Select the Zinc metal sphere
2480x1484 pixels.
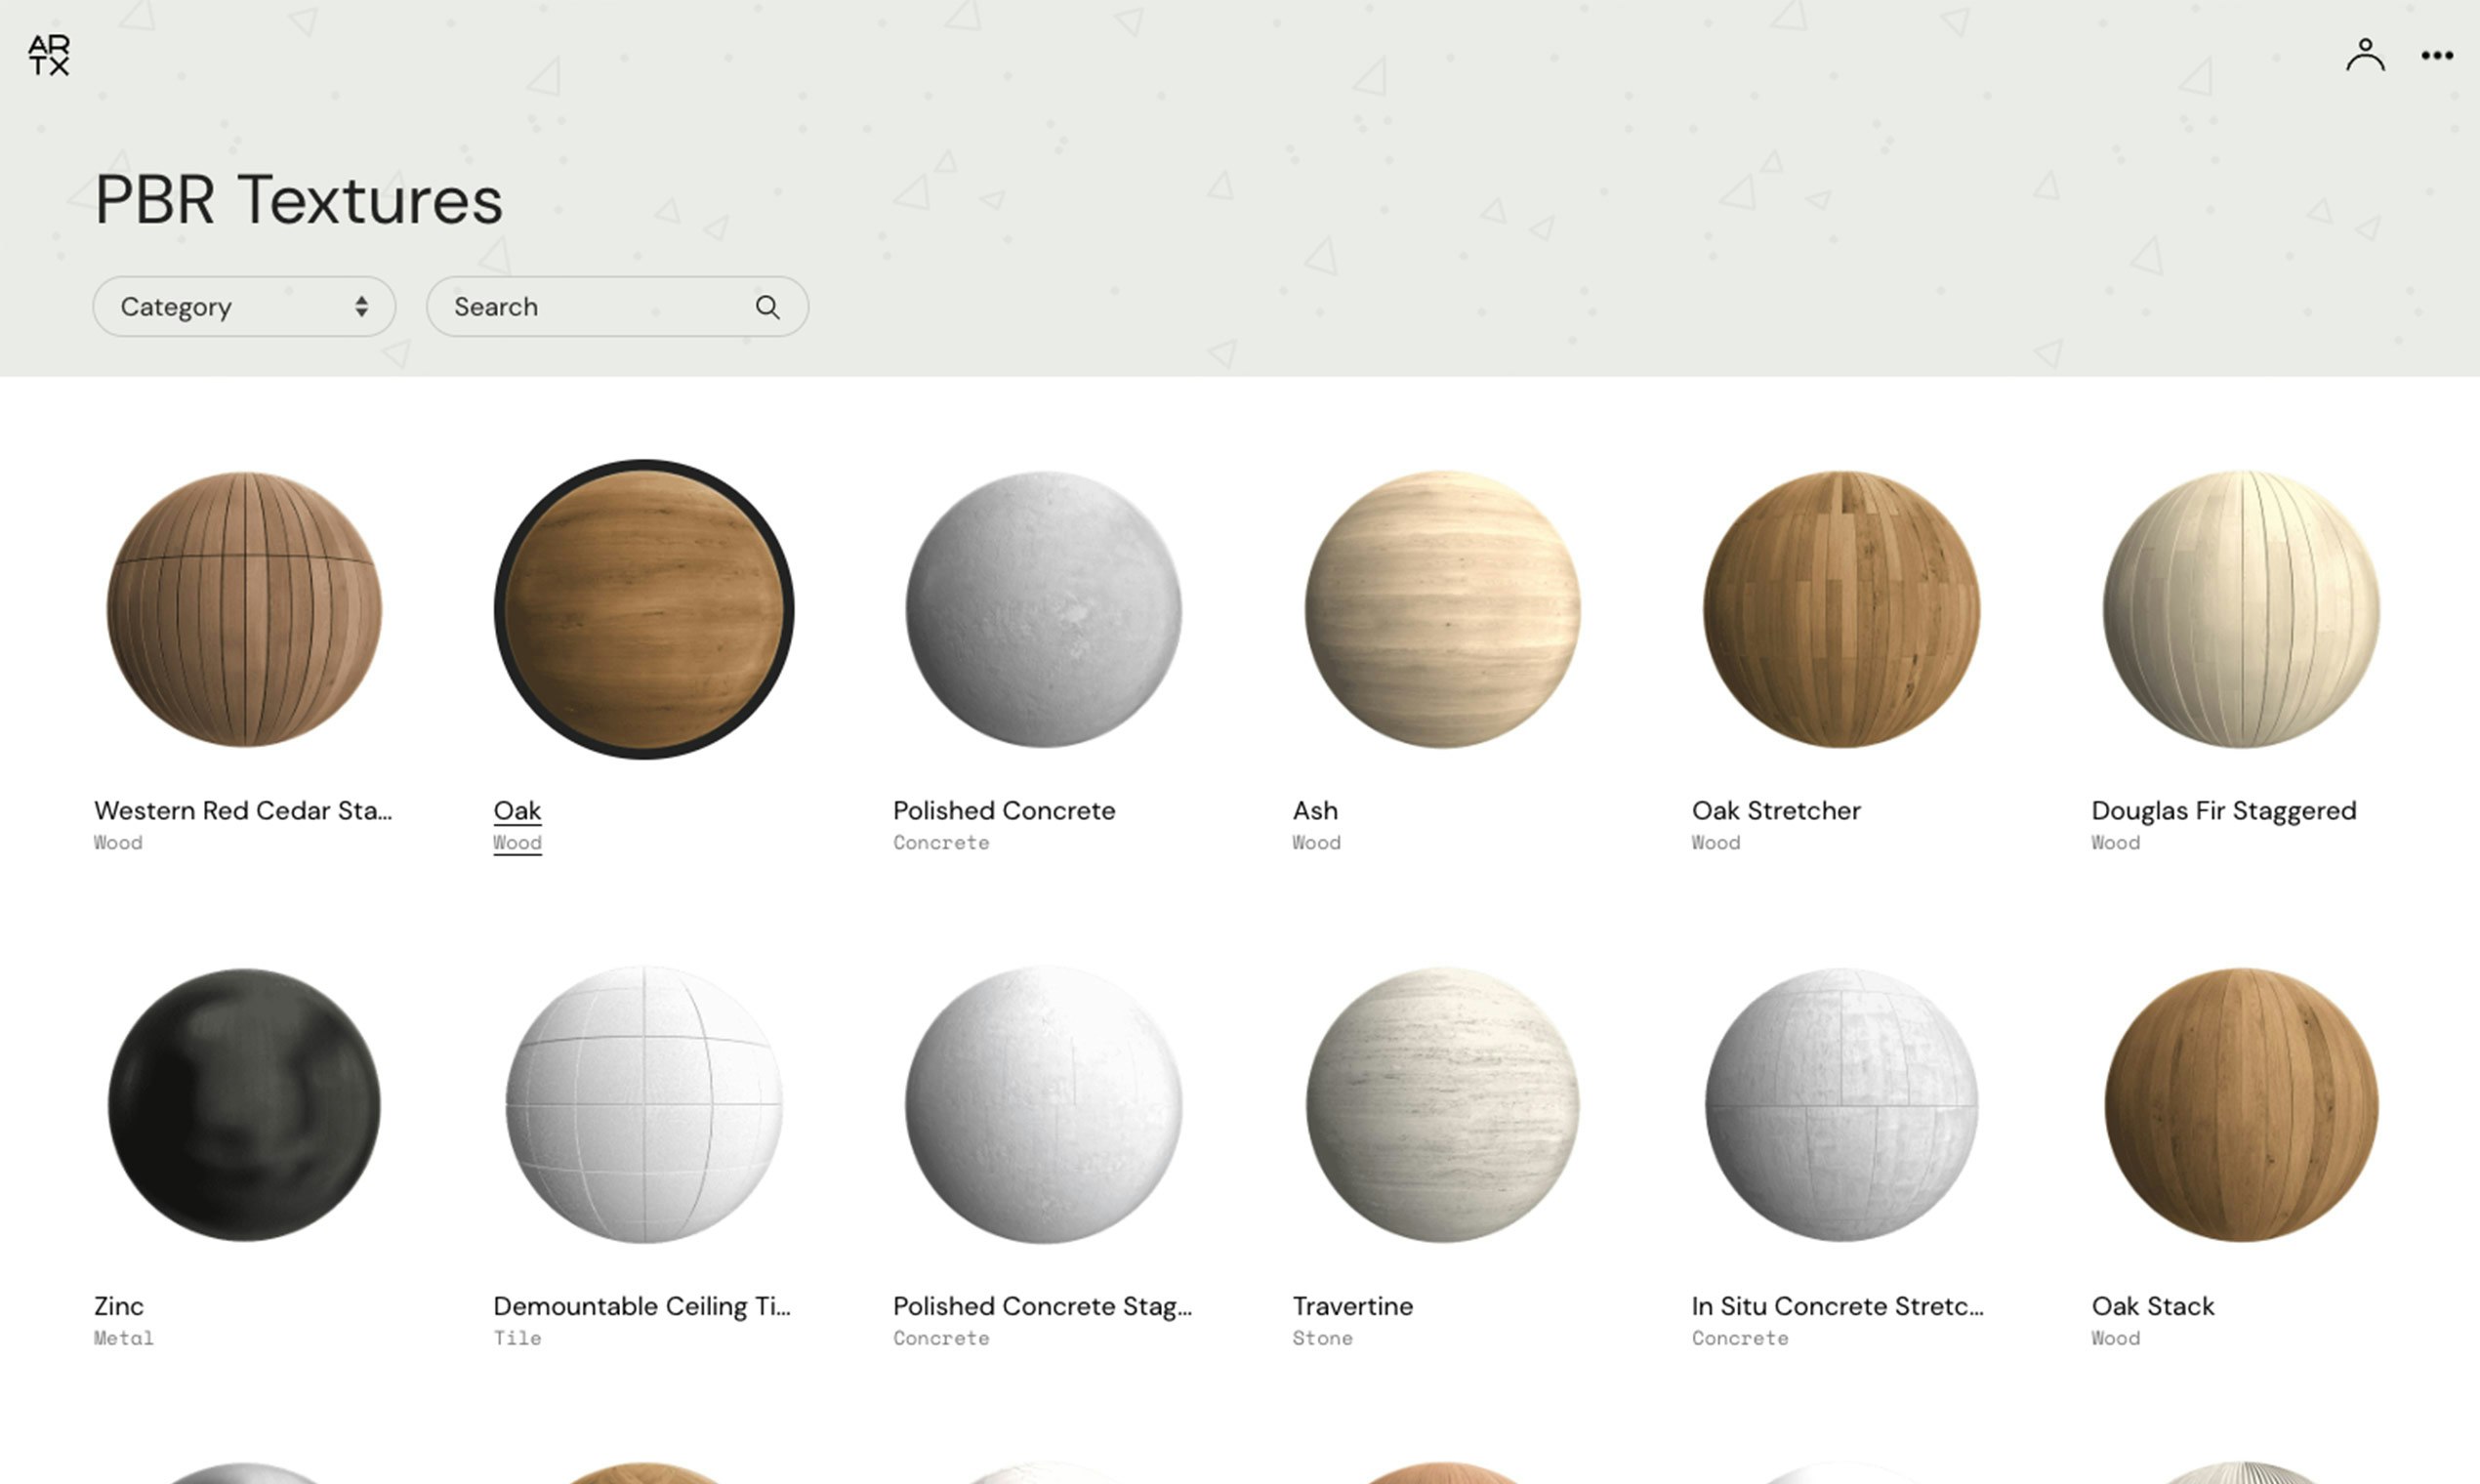pyautogui.click(x=244, y=1105)
